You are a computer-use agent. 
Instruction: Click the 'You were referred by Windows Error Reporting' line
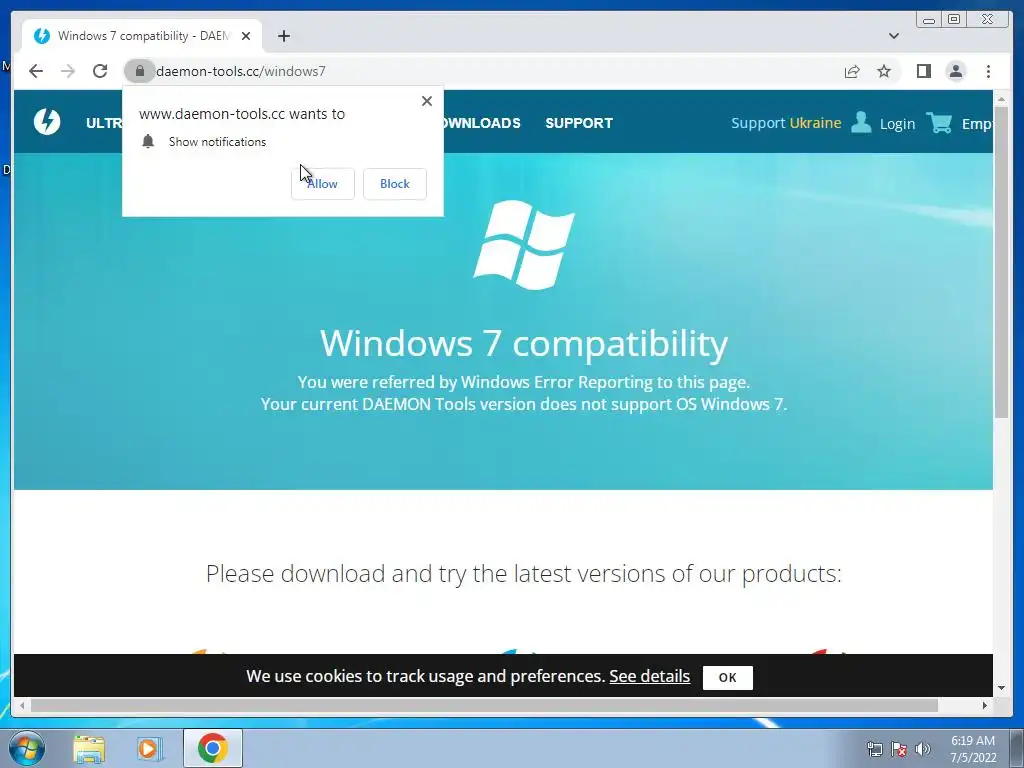click(524, 382)
